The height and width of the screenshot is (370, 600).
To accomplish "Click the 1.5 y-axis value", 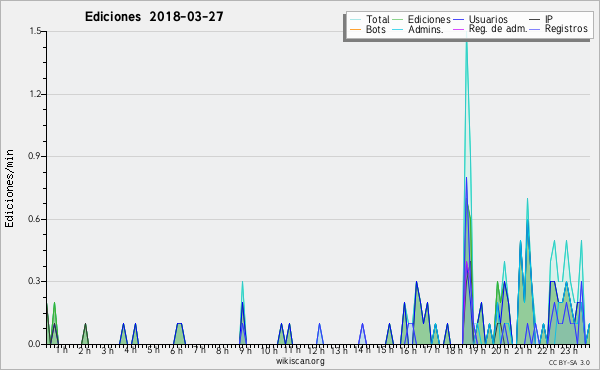I will pyautogui.click(x=35, y=31).
